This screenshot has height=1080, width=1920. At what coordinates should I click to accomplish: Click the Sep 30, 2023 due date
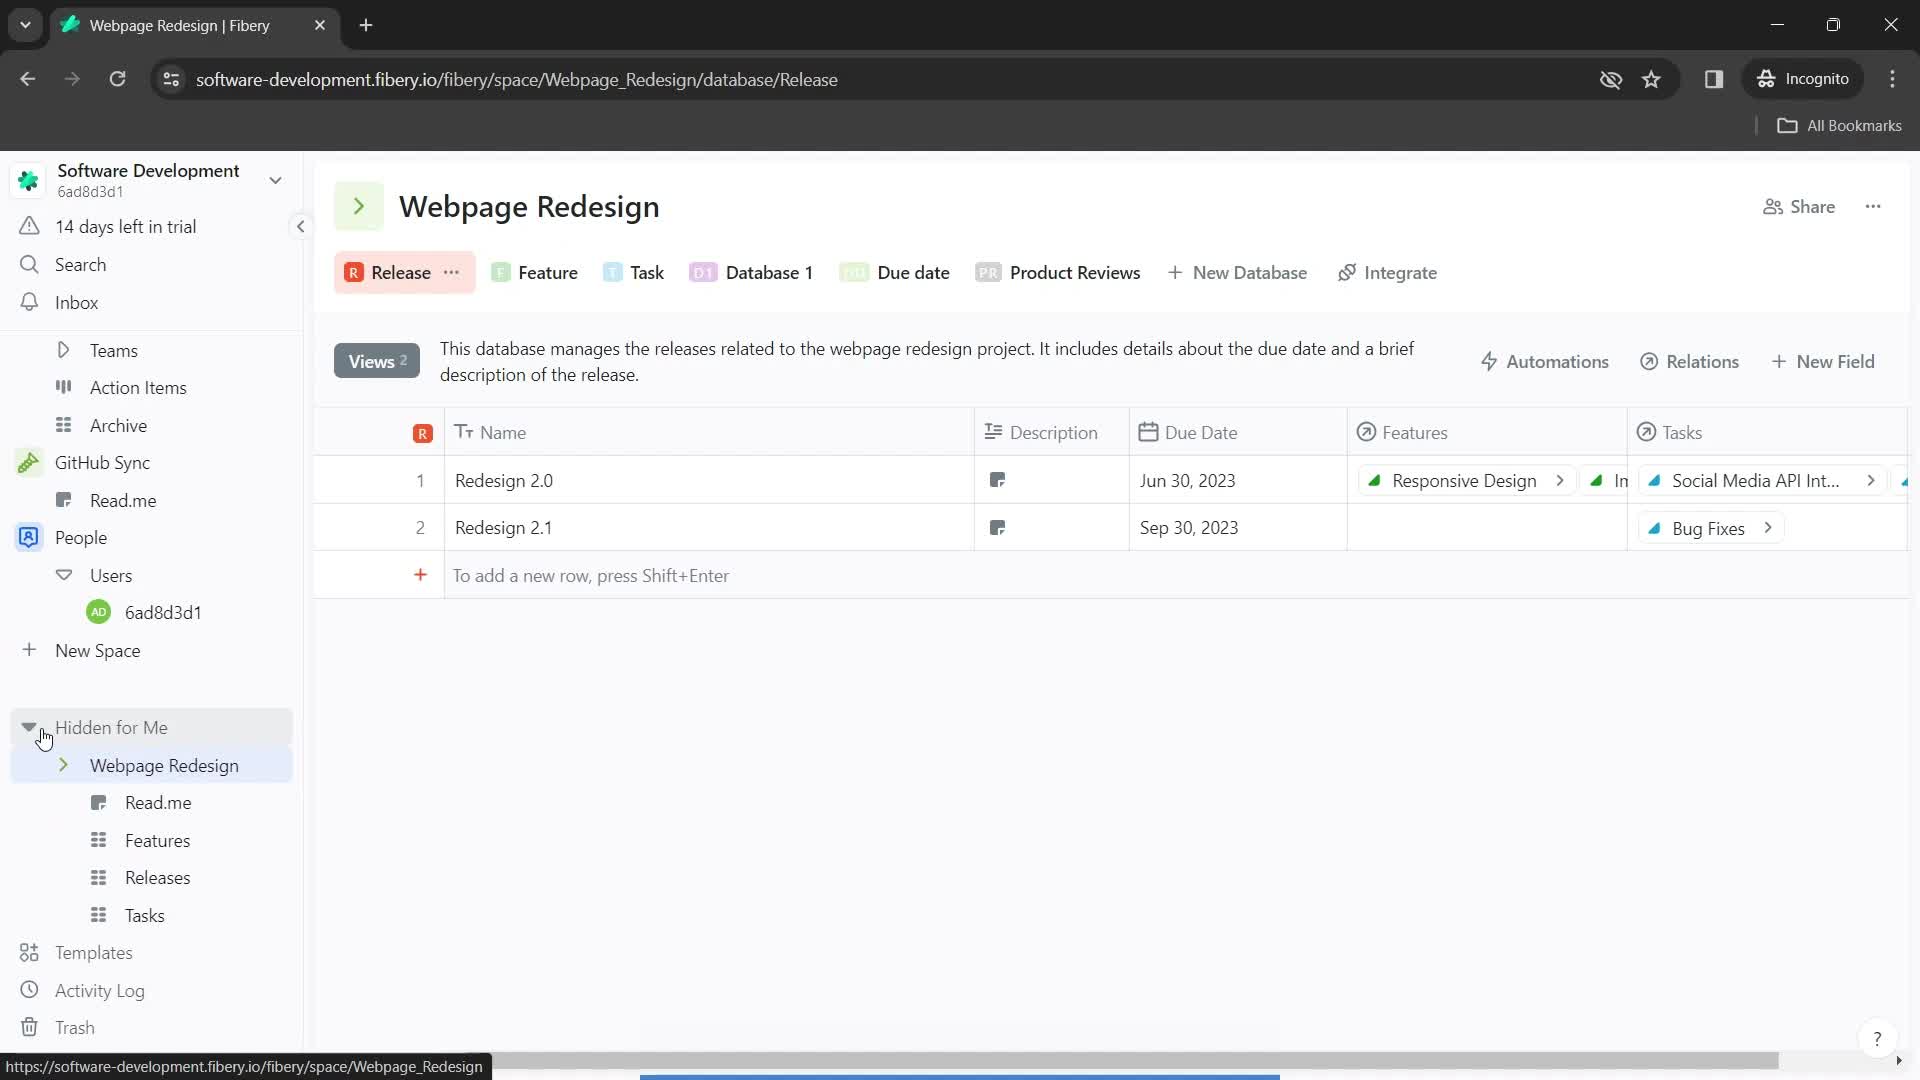1188,528
